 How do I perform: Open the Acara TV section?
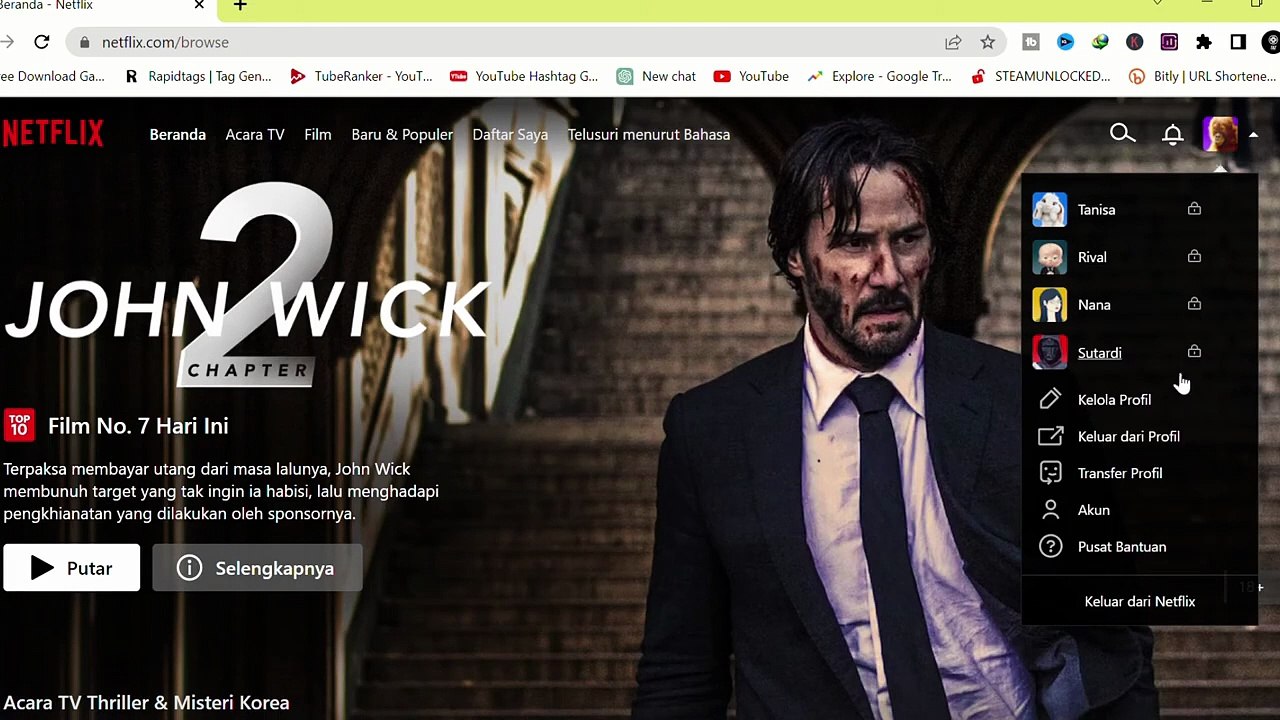coord(255,134)
